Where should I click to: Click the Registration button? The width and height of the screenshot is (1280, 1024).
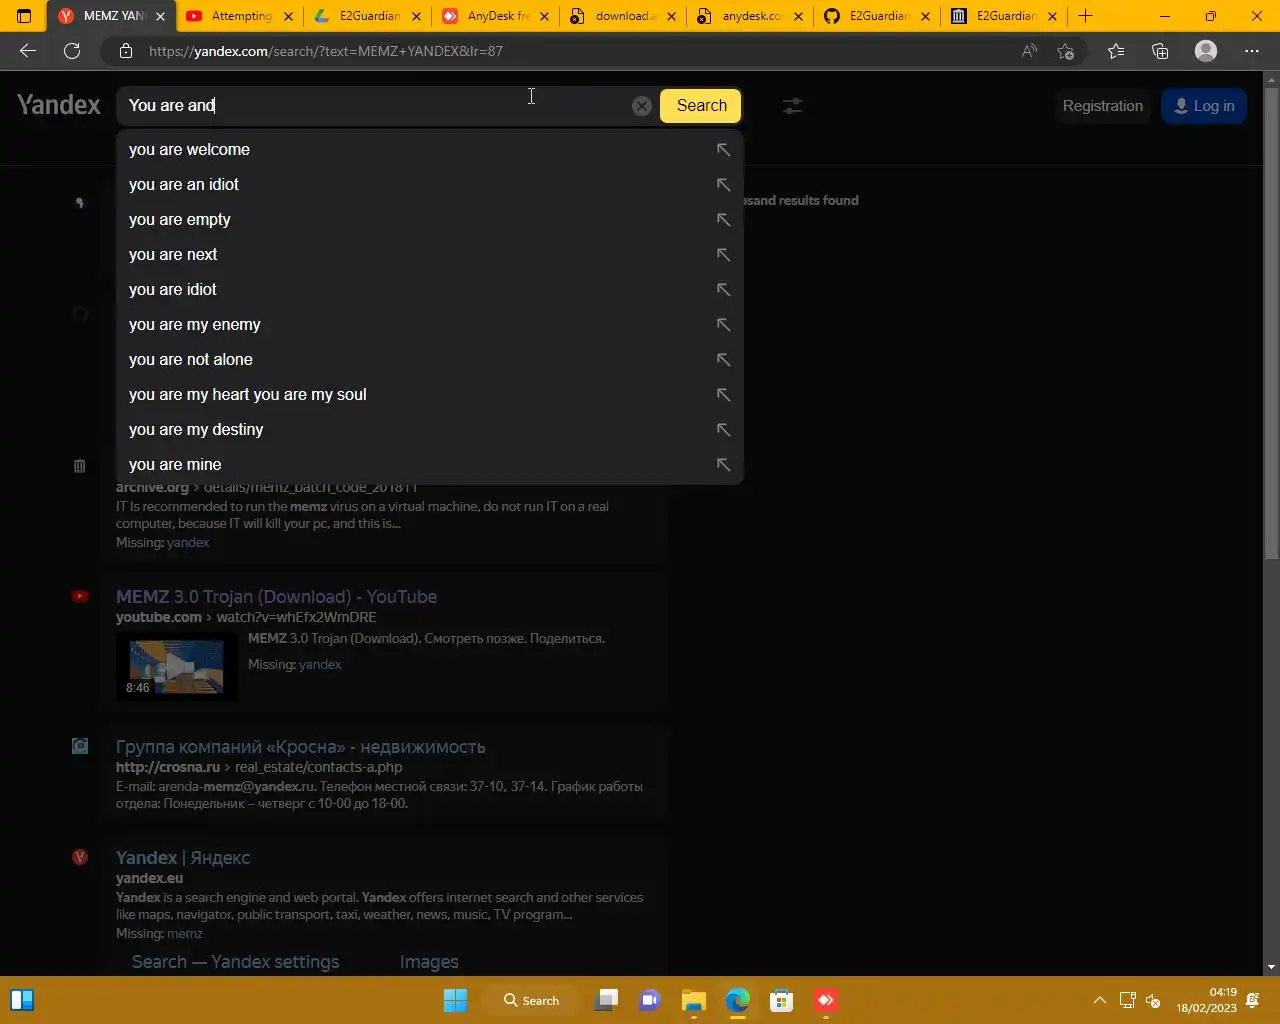1102,106
